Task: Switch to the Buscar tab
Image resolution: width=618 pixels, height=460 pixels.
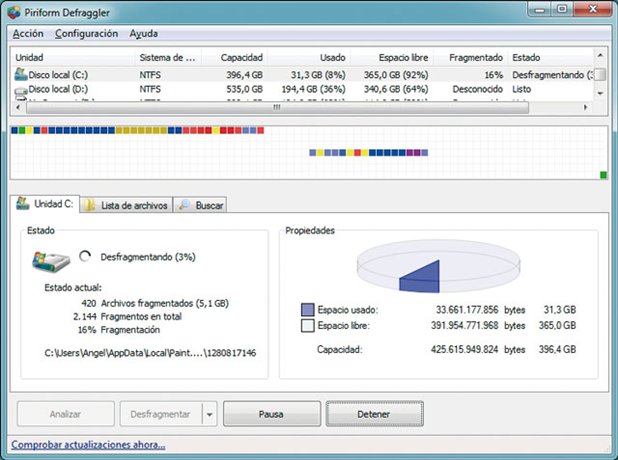Action: [x=201, y=205]
